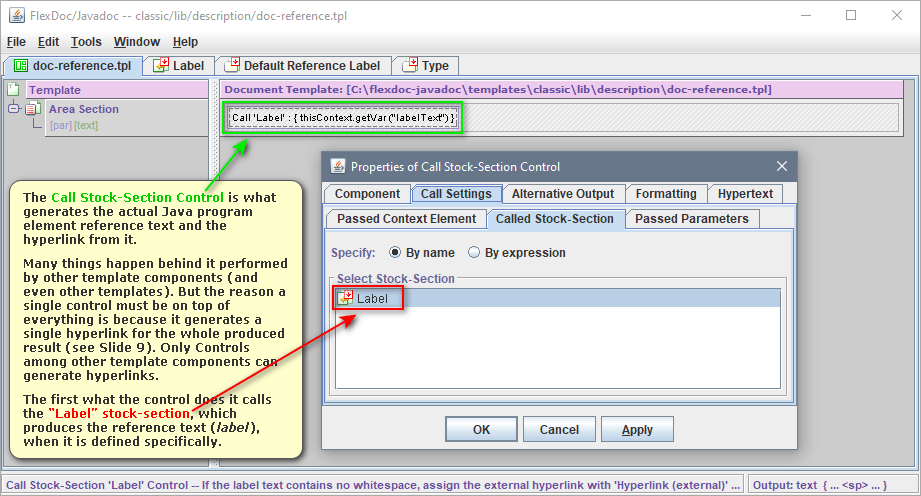
Task: Select the Call 'Label' control in template
Action: (343, 118)
